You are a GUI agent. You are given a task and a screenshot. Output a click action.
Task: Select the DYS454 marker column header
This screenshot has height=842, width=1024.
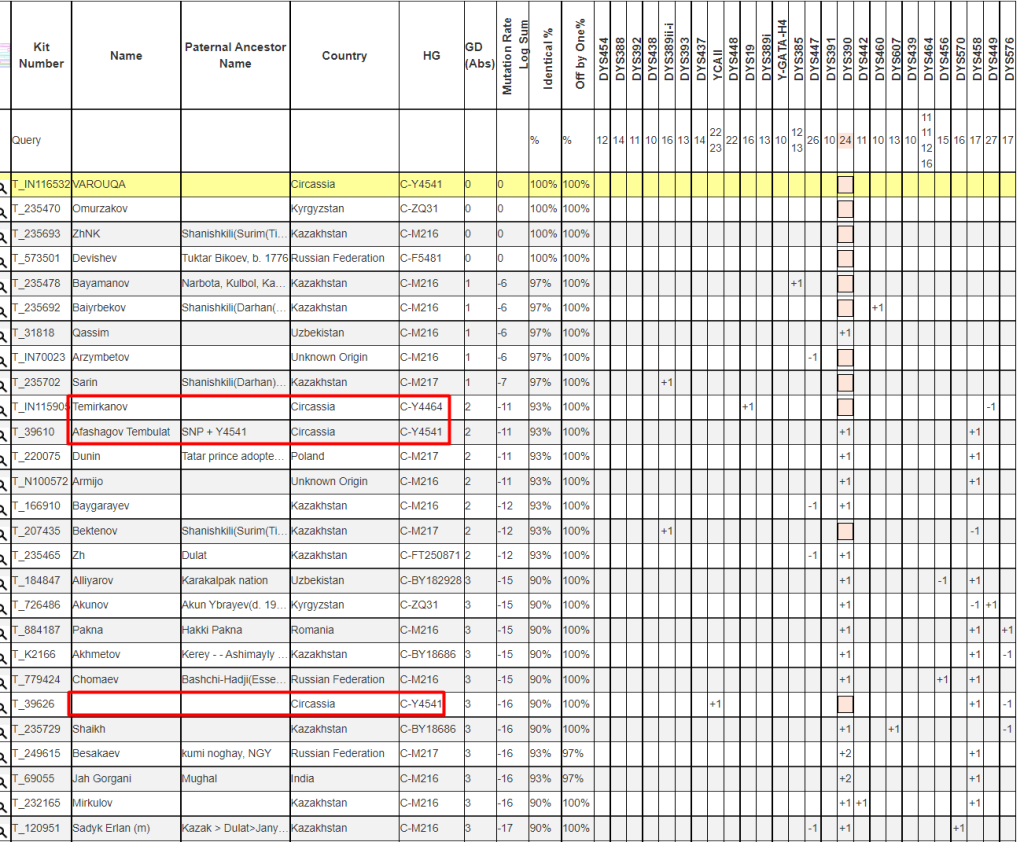click(x=603, y=59)
